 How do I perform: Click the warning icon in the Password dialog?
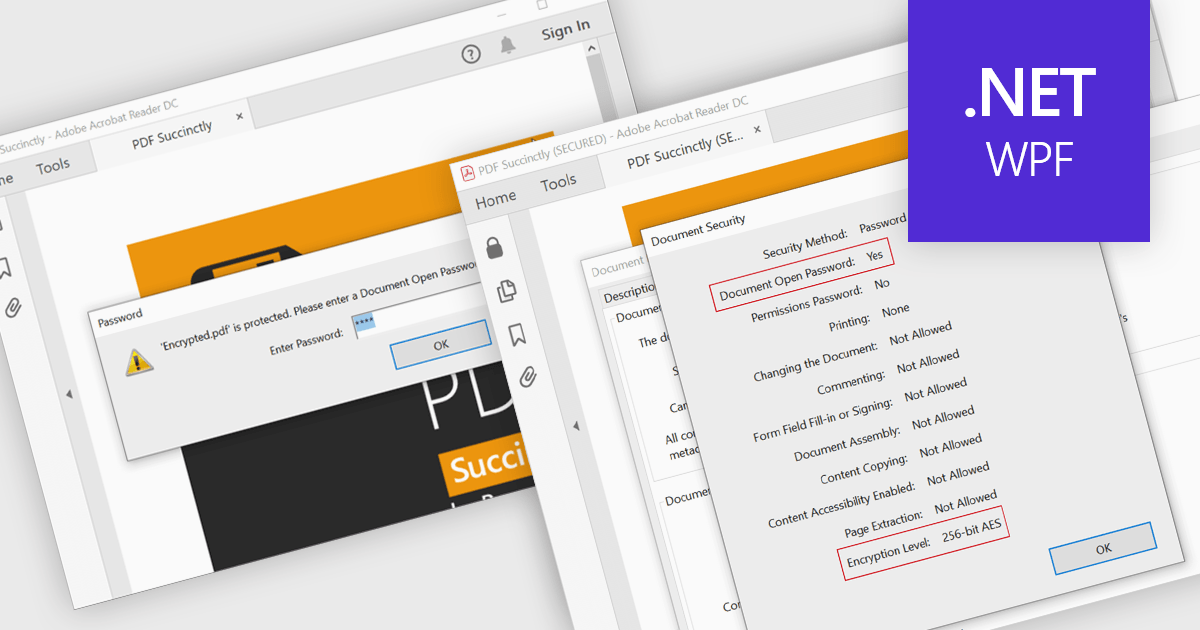pos(139,361)
